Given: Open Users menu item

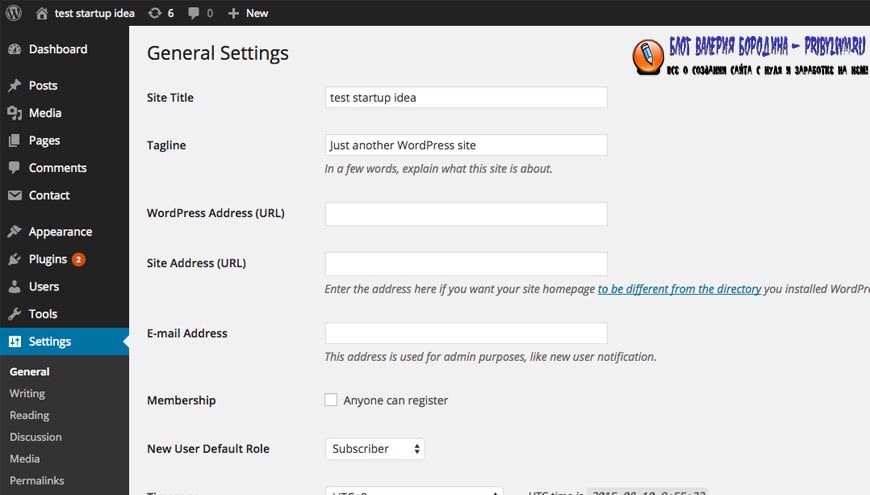Looking at the screenshot, I should [x=64, y=286].
